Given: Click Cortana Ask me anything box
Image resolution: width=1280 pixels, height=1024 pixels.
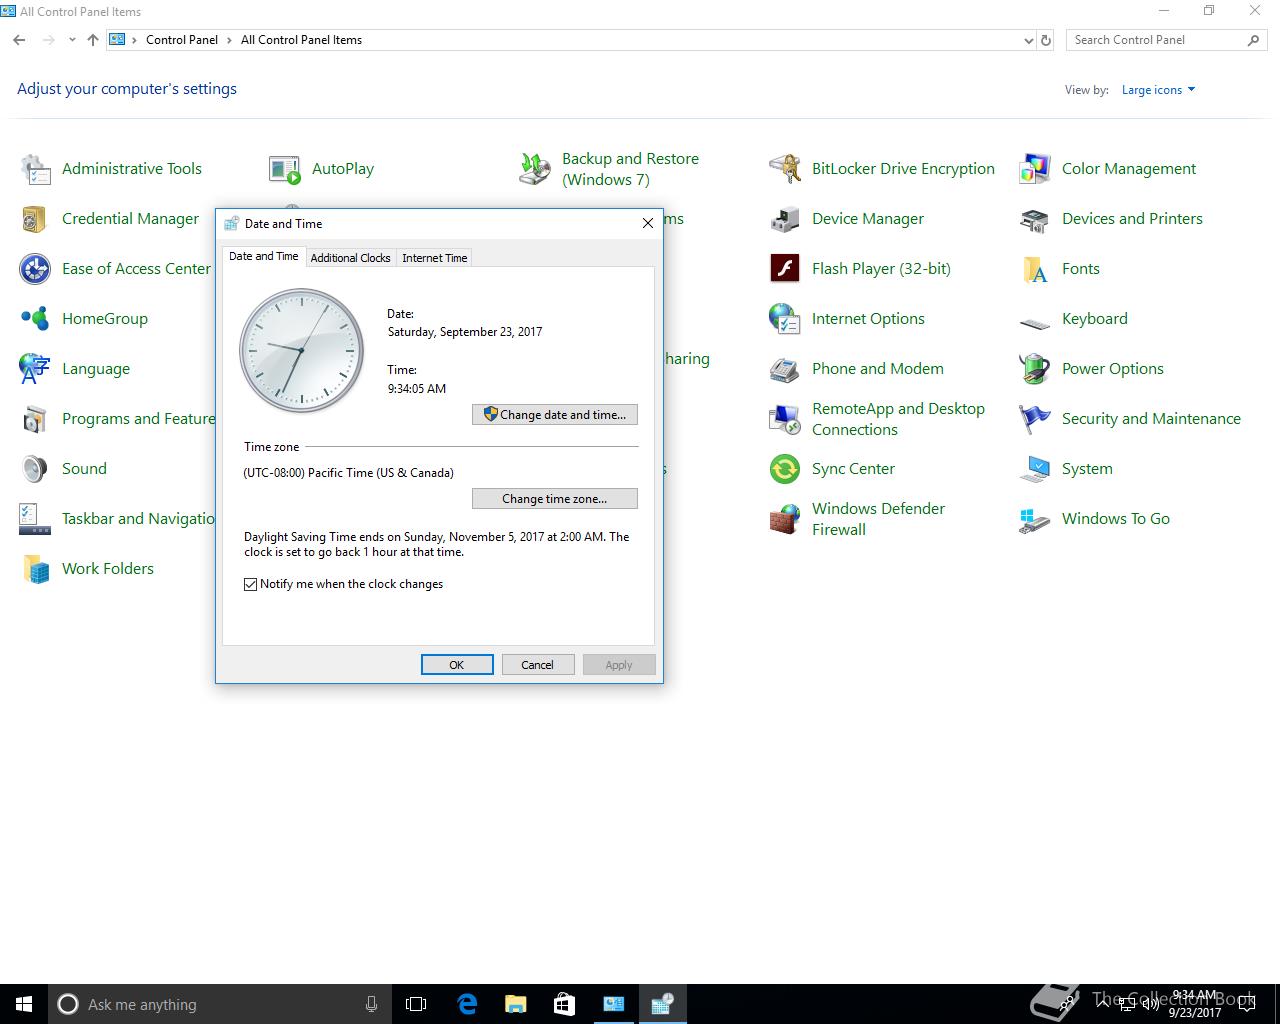Looking at the screenshot, I should click(220, 1004).
